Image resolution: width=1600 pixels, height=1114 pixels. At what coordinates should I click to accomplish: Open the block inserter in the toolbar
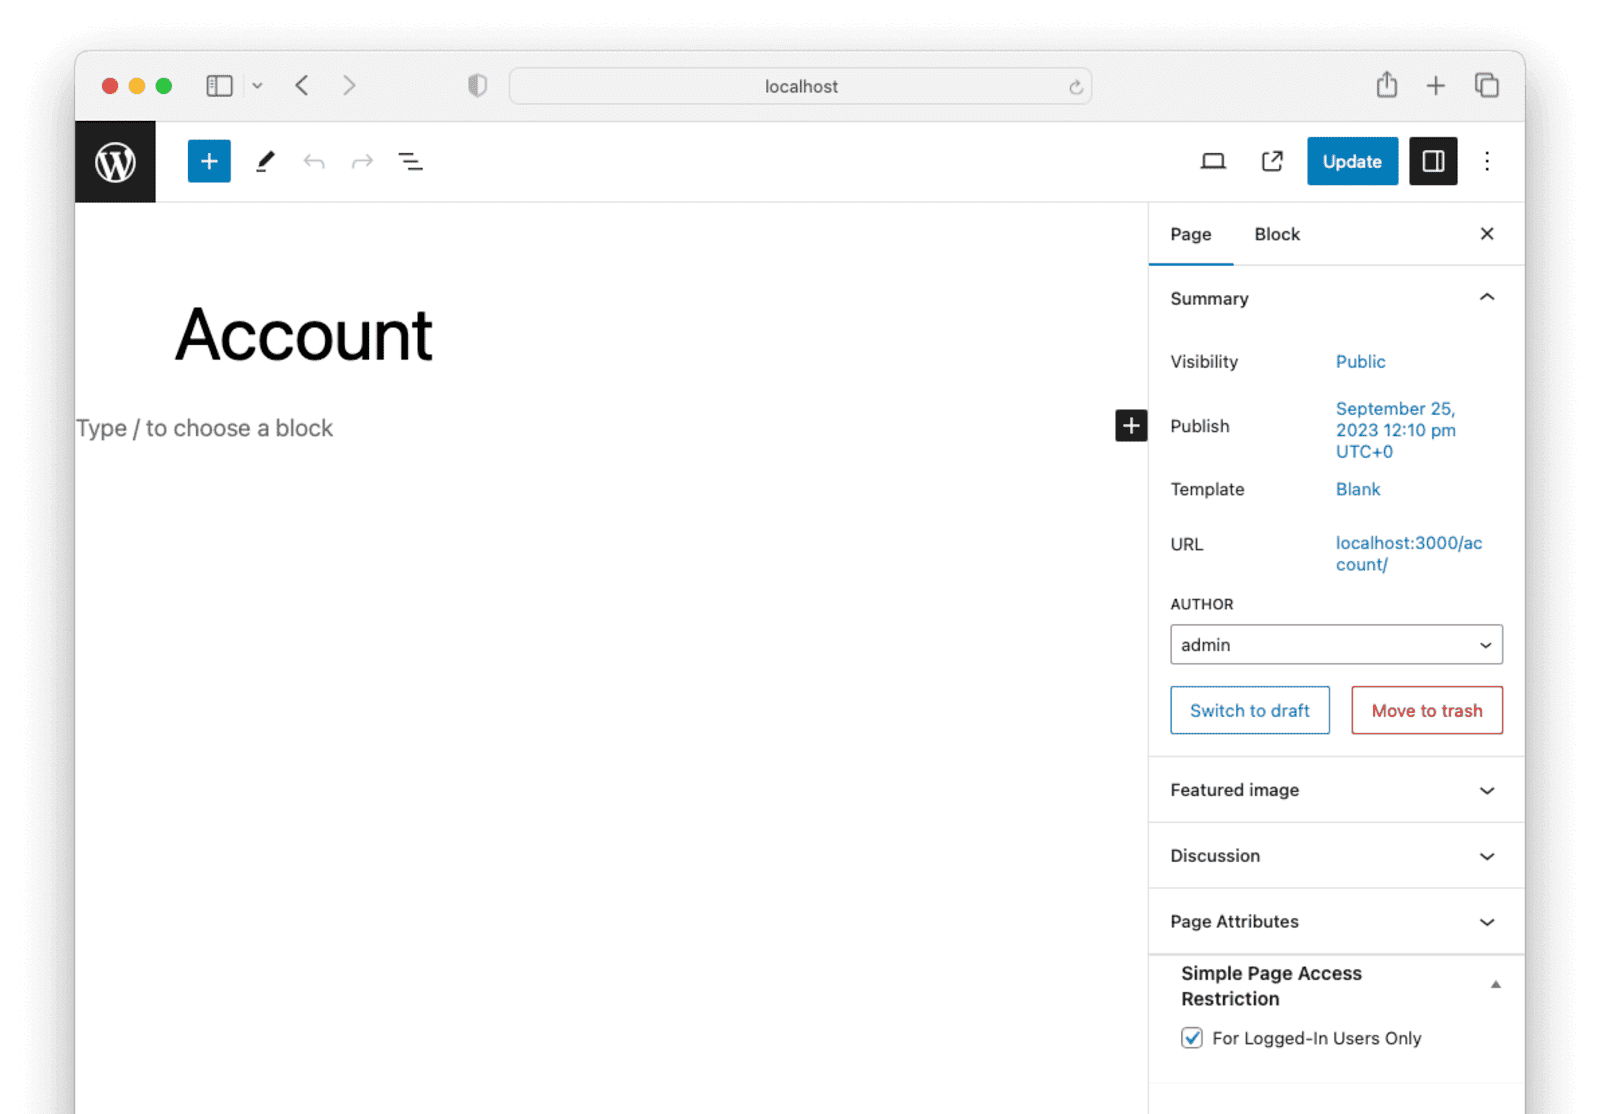(x=209, y=162)
